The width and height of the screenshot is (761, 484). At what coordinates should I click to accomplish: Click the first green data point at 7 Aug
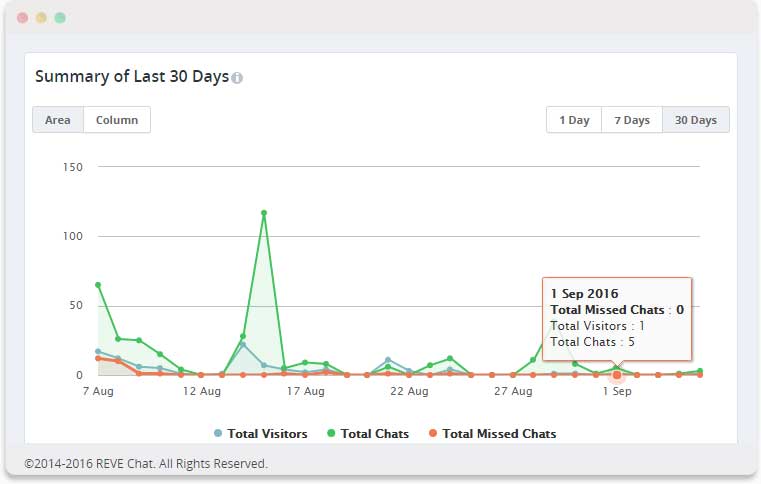[98, 285]
